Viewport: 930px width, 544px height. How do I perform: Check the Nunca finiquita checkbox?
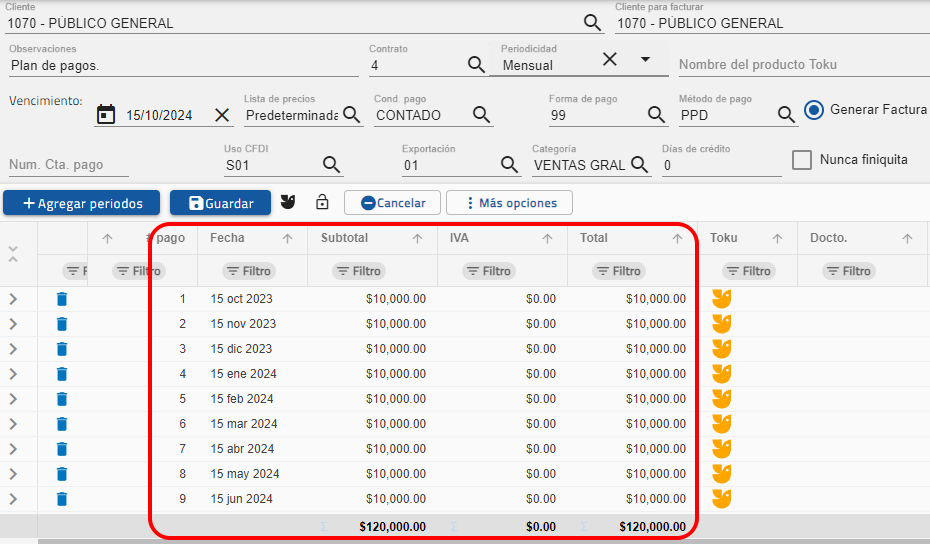[801, 160]
